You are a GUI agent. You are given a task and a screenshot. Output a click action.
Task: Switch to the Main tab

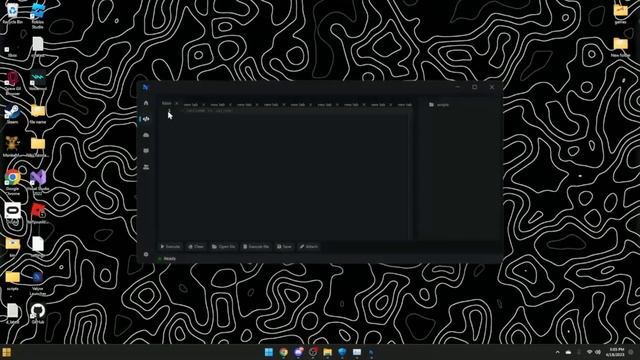pyautogui.click(x=167, y=103)
